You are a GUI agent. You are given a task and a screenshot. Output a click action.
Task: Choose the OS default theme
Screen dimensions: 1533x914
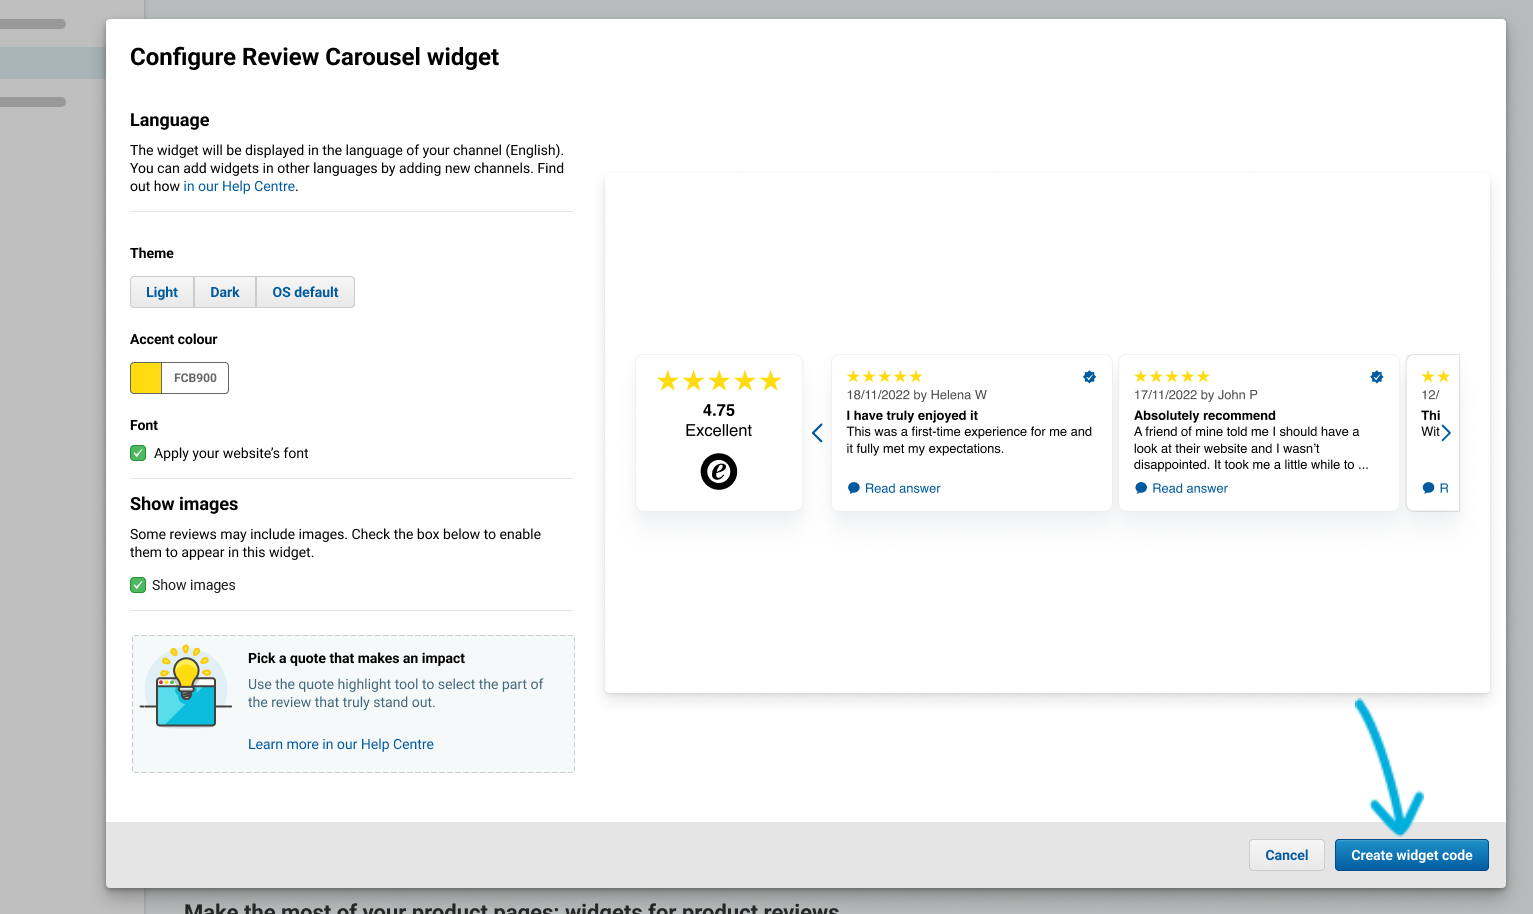[x=305, y=292]
